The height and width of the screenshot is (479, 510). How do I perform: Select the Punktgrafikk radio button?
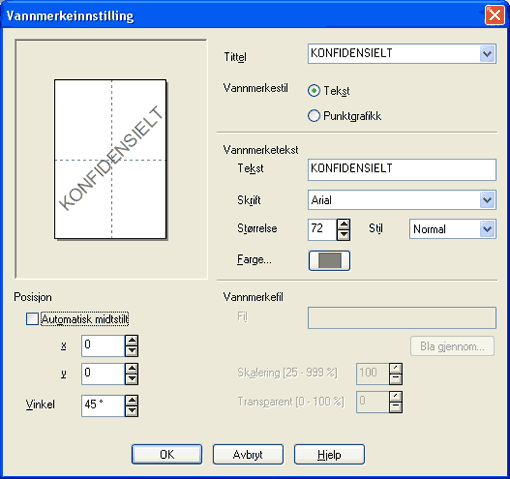tap(314, 116)
